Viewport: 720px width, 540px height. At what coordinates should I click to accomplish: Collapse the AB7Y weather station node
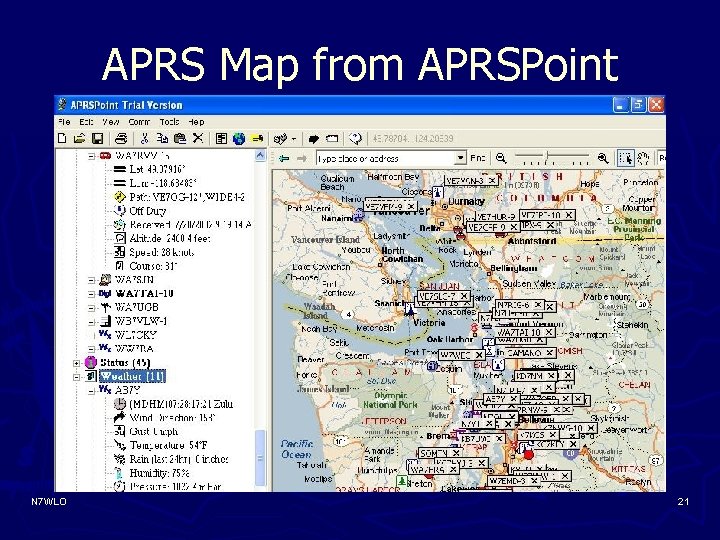(91, 391)
